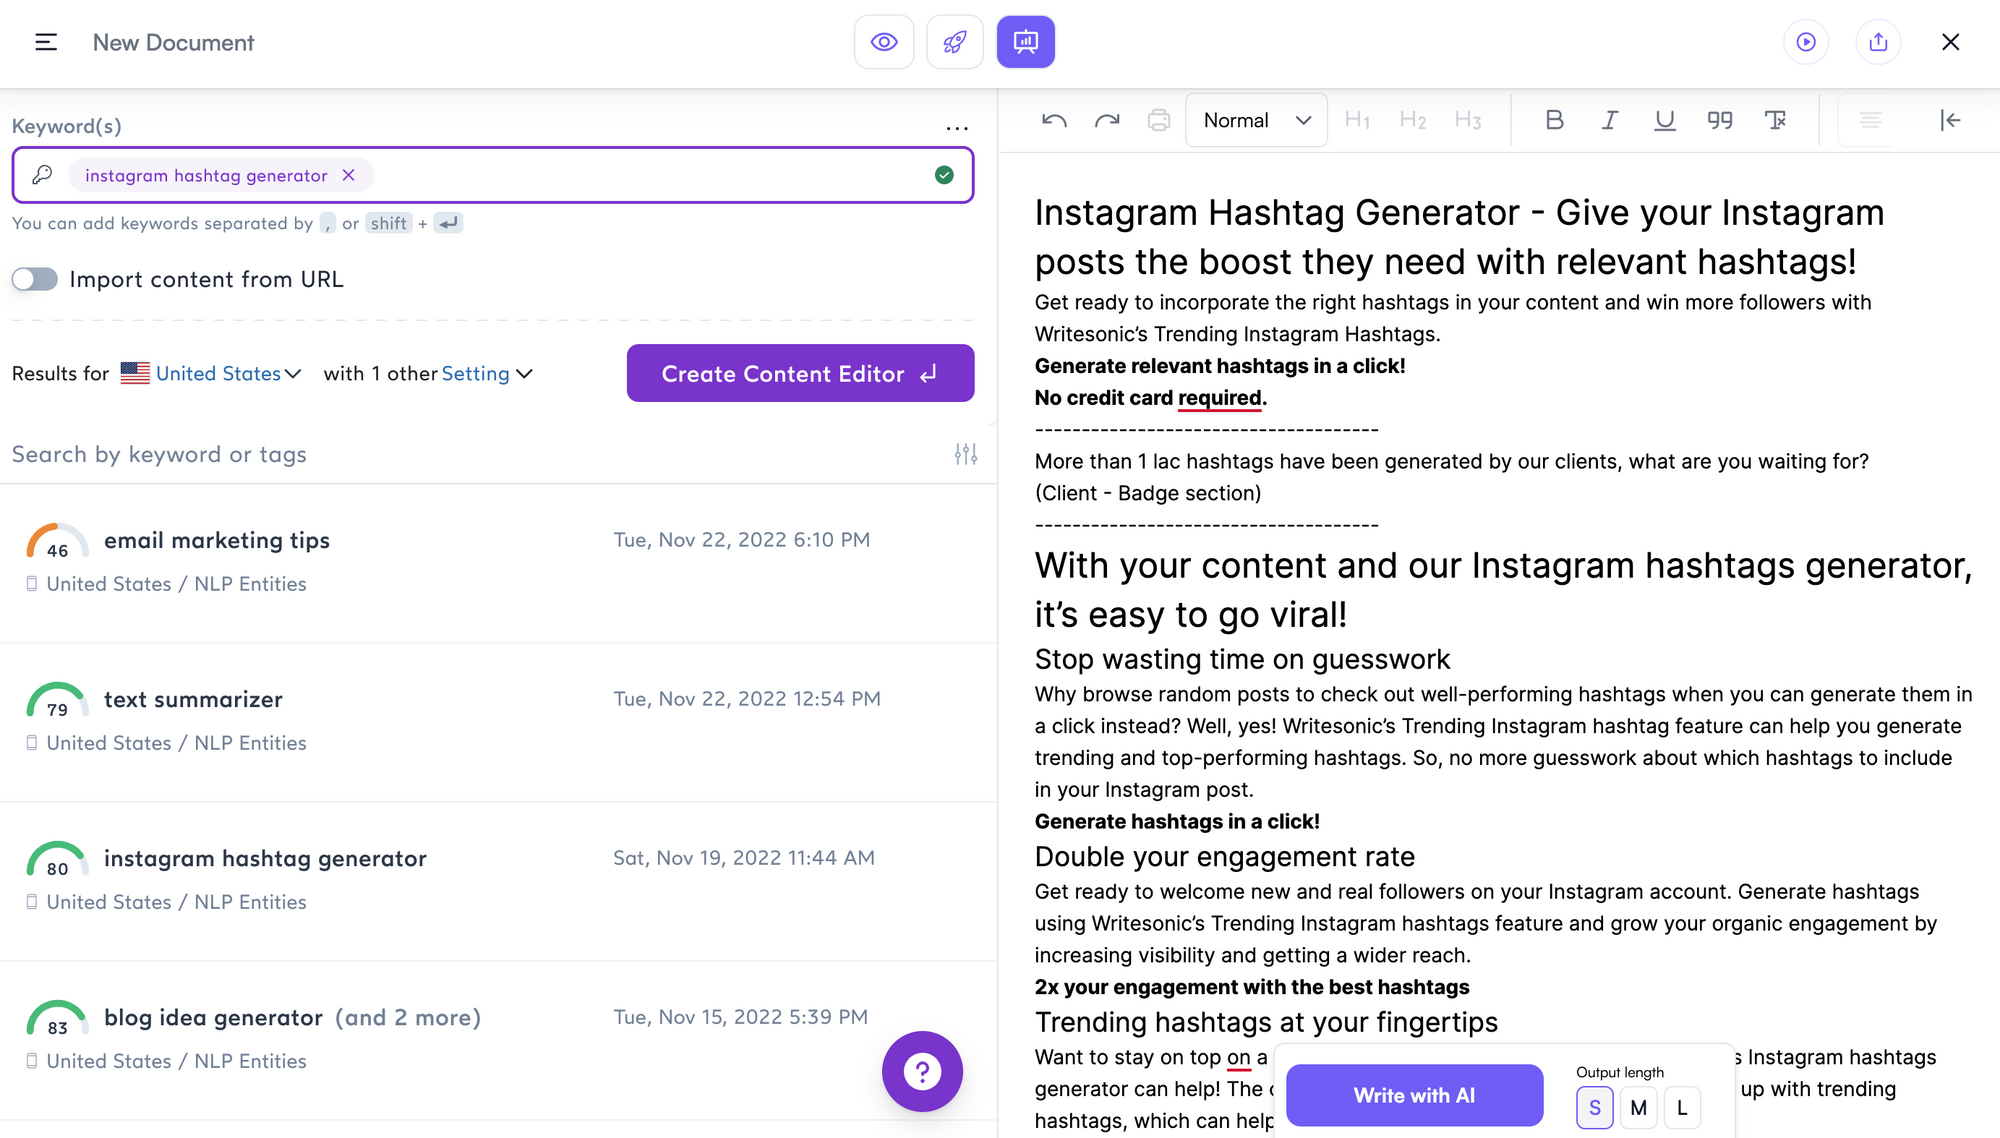Image resolution: width=2000 pixels, height=1138 pixels.
Task: Click the play circle icon
Action: coord(1806,42)
